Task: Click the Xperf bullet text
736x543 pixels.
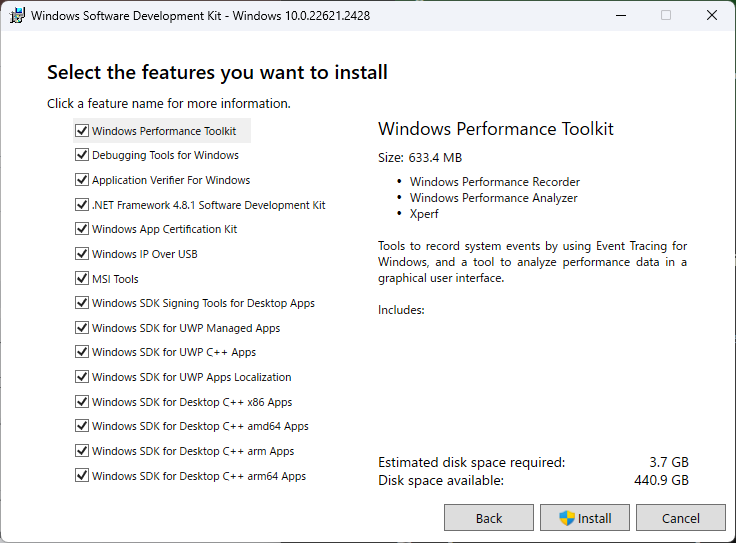Action: point(424,214)
